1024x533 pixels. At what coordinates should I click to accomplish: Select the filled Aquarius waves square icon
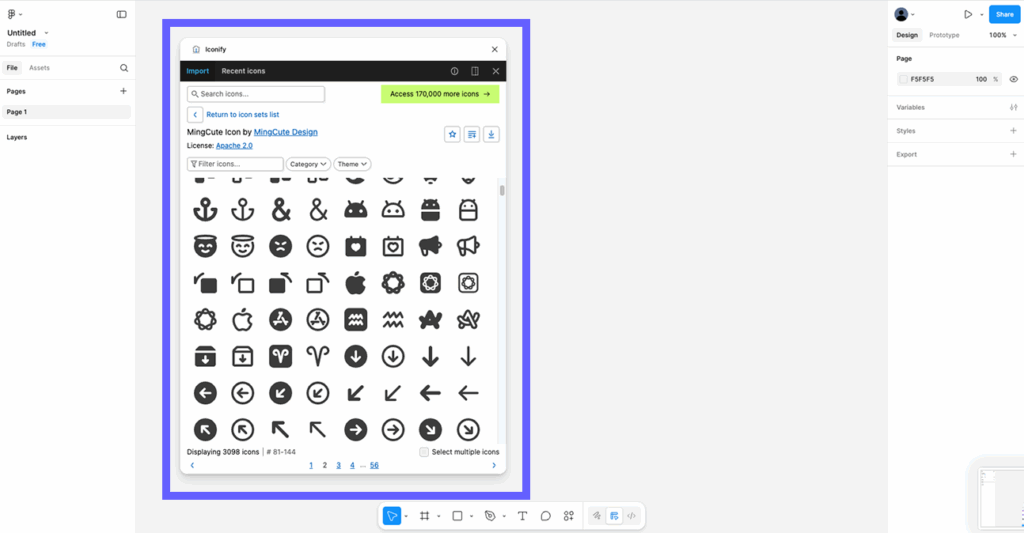355,320
